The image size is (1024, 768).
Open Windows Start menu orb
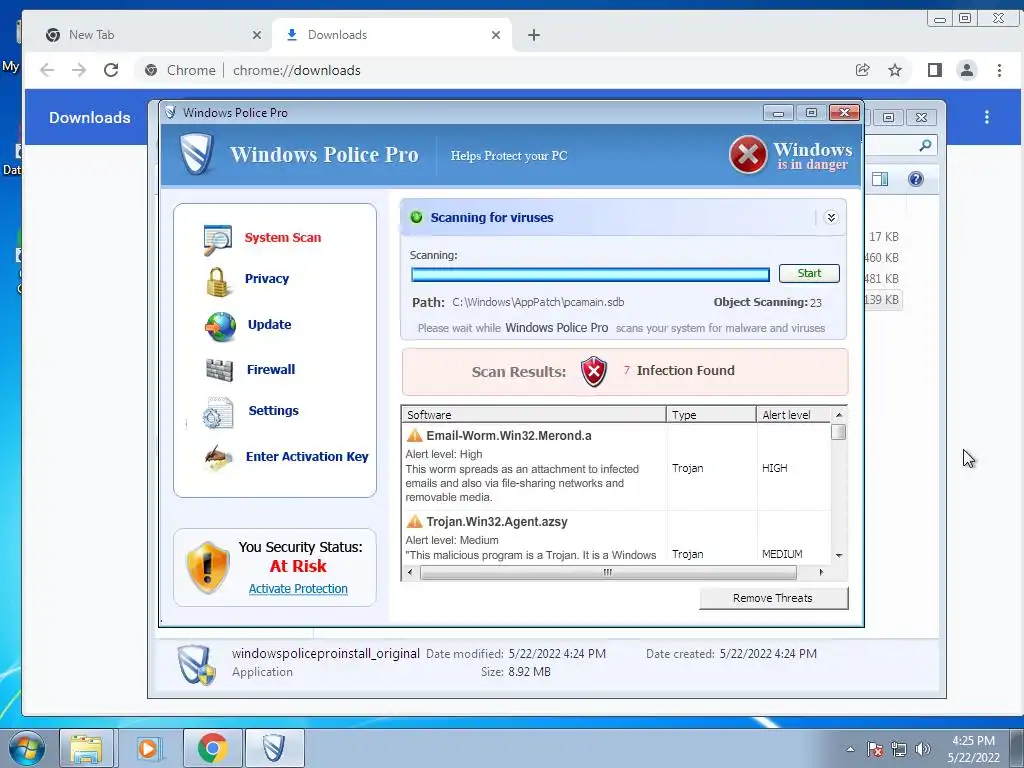click(27, 748)
